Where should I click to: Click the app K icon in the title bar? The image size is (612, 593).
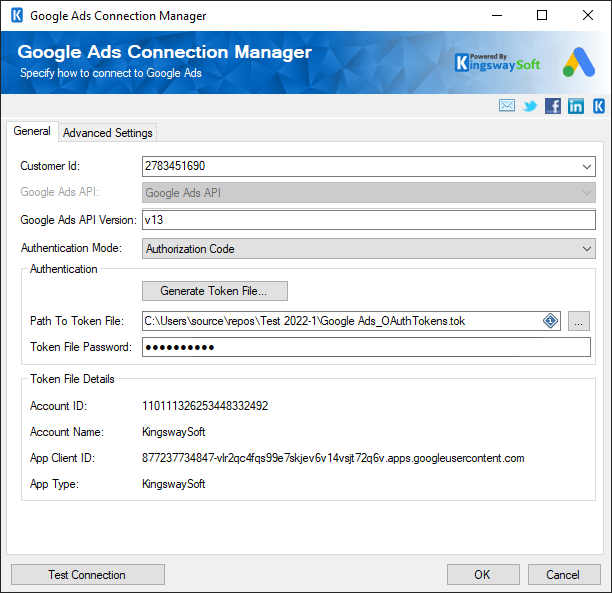tap(17, 16)
